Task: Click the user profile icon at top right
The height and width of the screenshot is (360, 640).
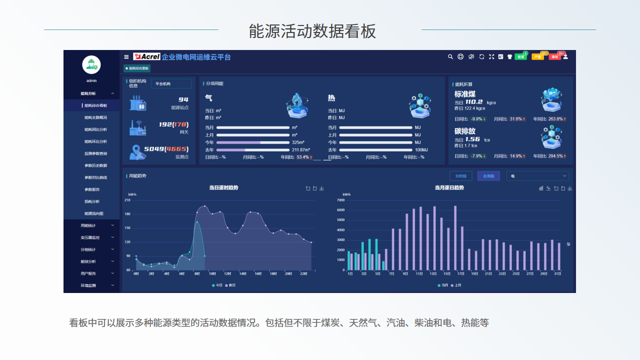Action: click(566, 57)
